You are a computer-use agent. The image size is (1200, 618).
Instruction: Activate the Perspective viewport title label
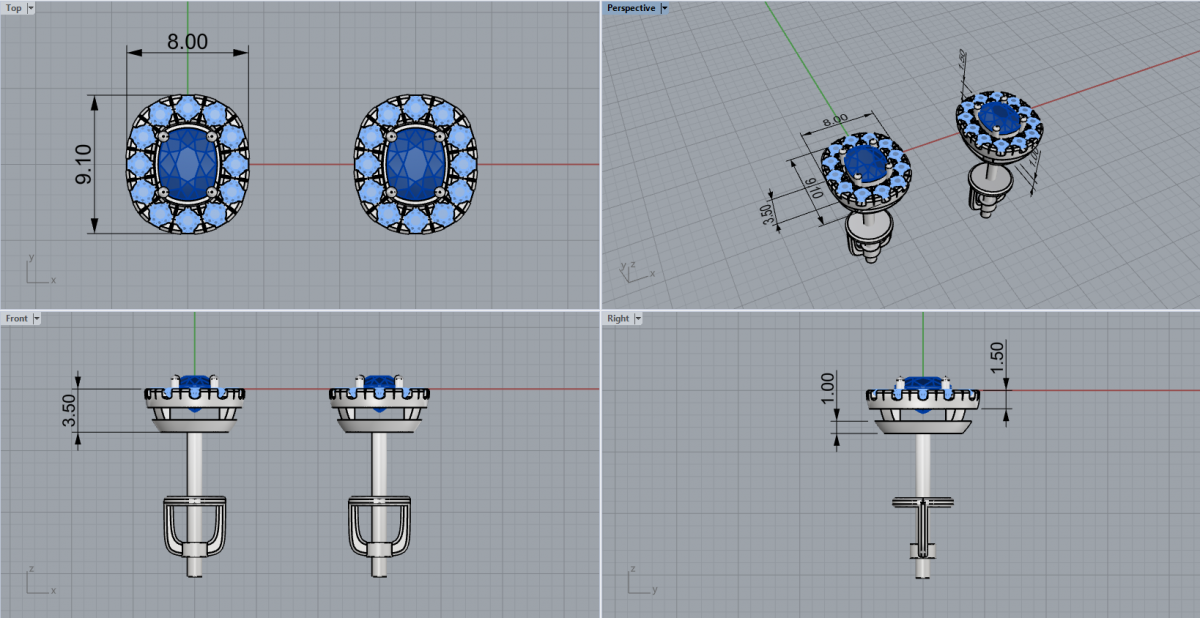(631, 8)
